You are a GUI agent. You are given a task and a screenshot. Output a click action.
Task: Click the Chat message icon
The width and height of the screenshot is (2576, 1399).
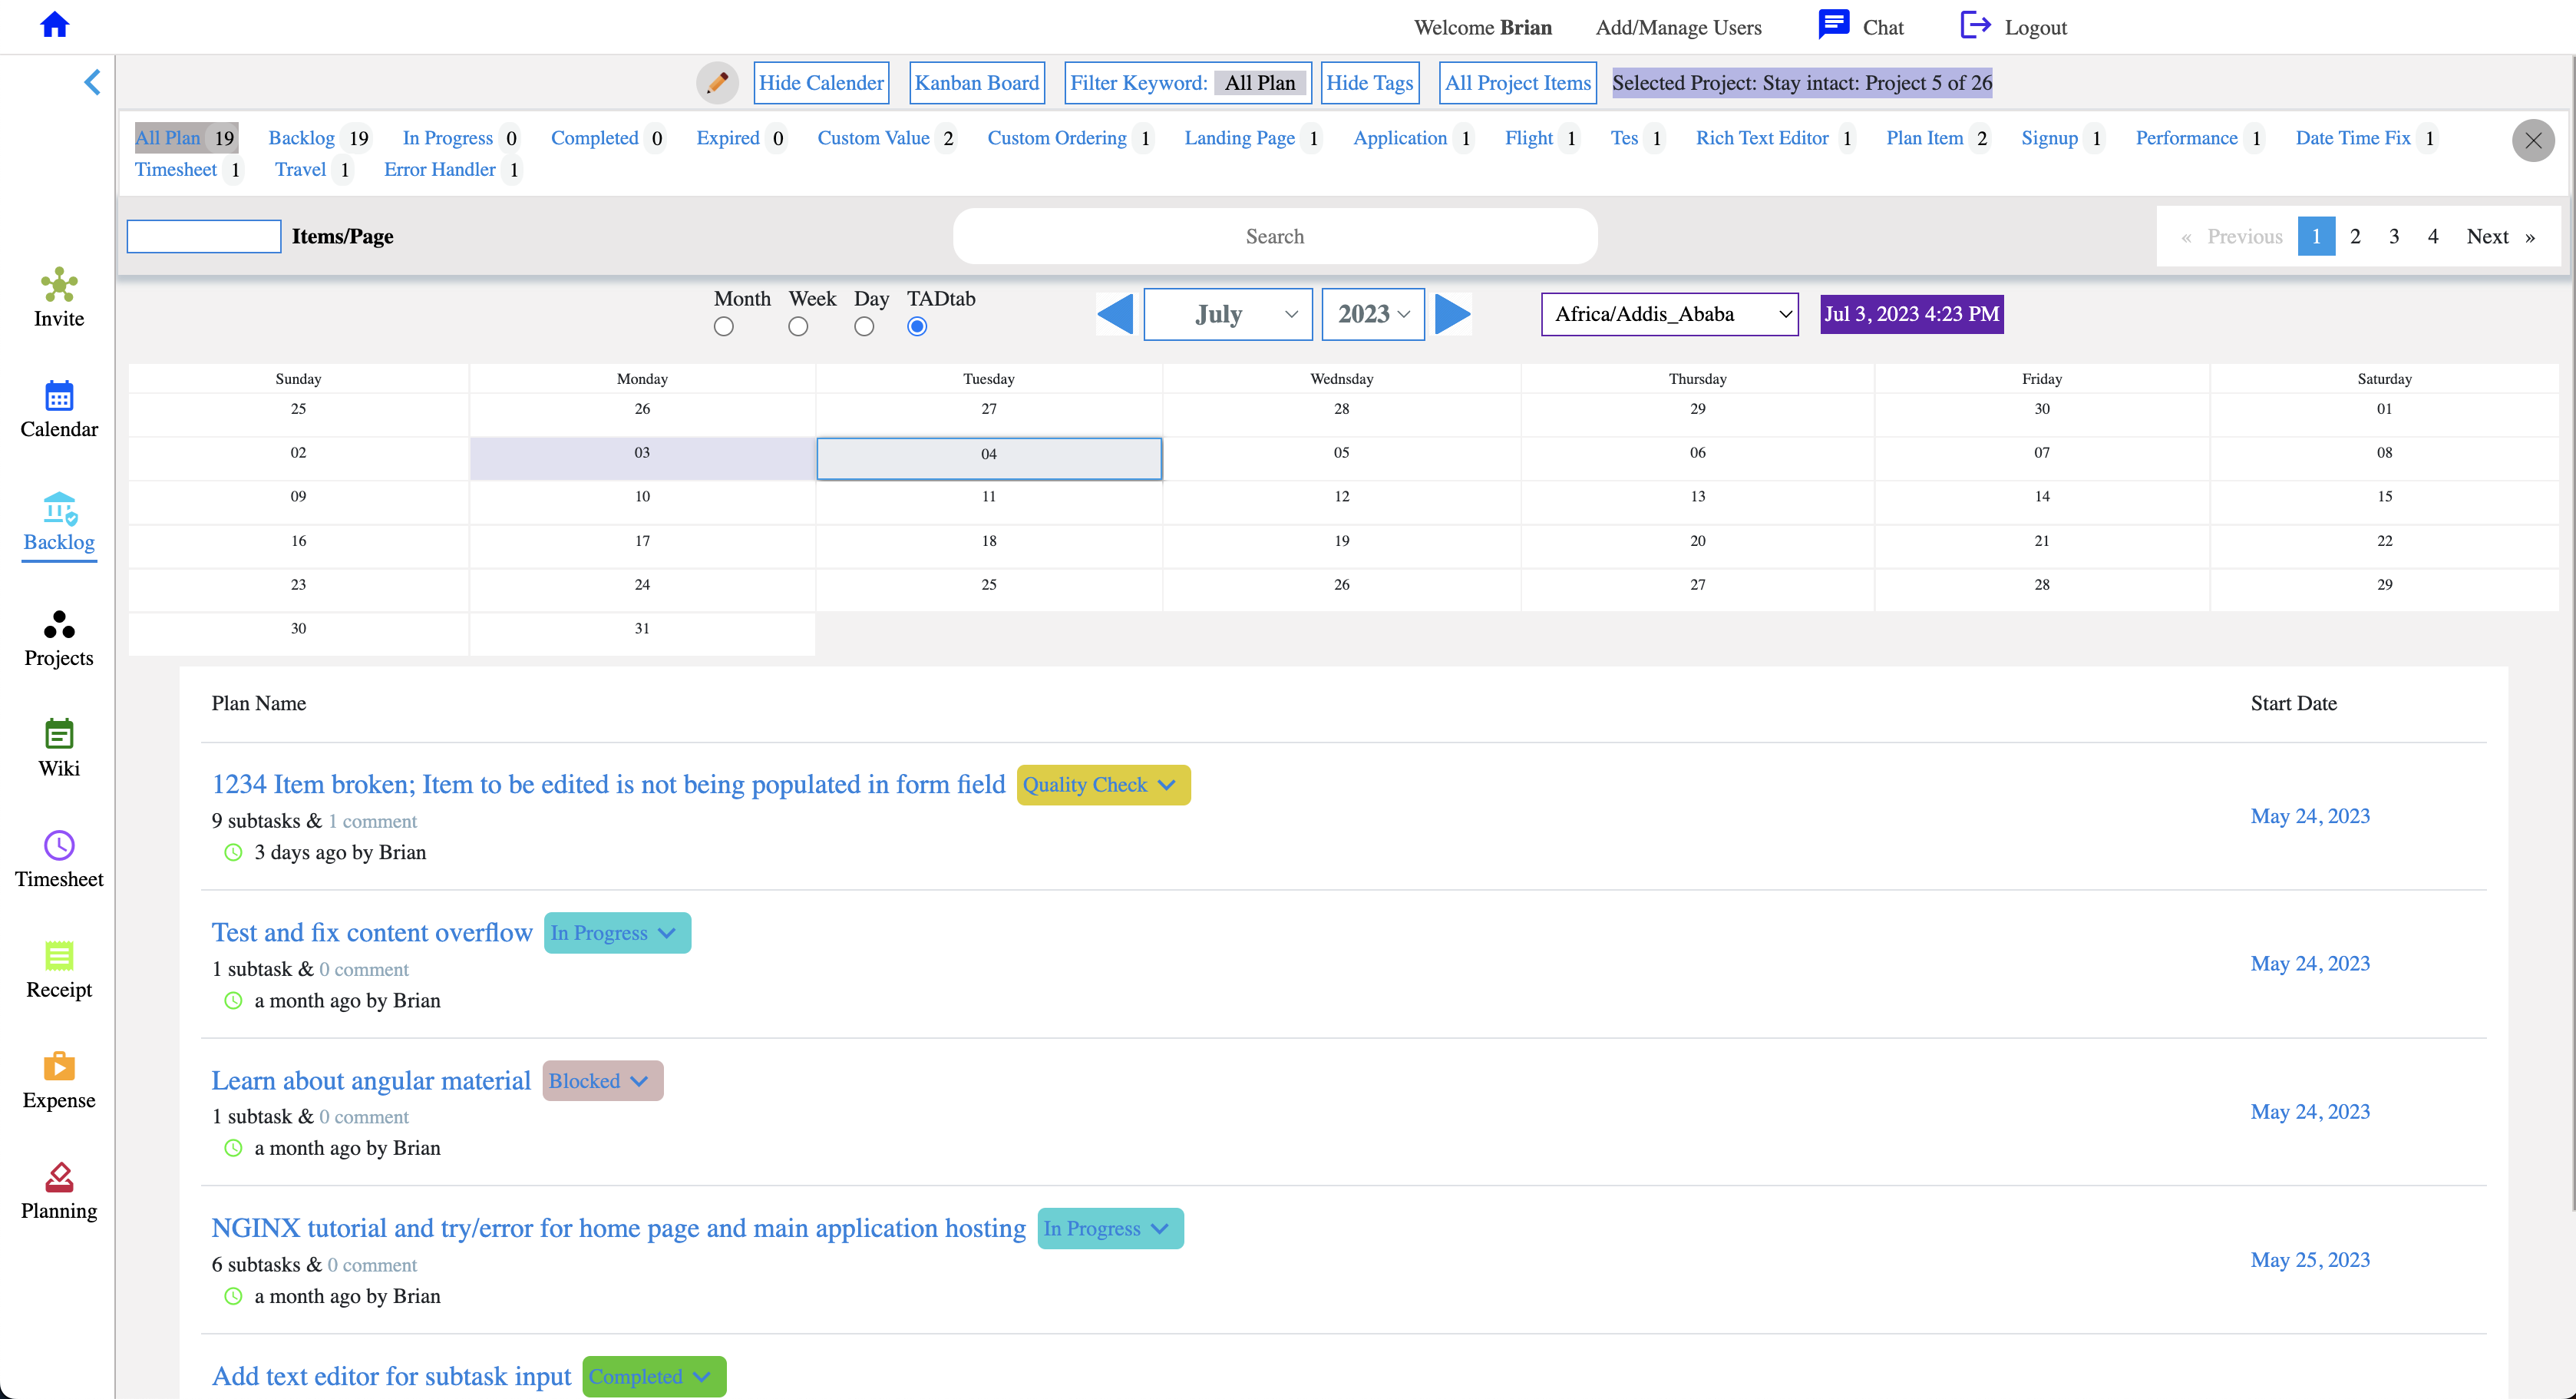coord(1833,25)
